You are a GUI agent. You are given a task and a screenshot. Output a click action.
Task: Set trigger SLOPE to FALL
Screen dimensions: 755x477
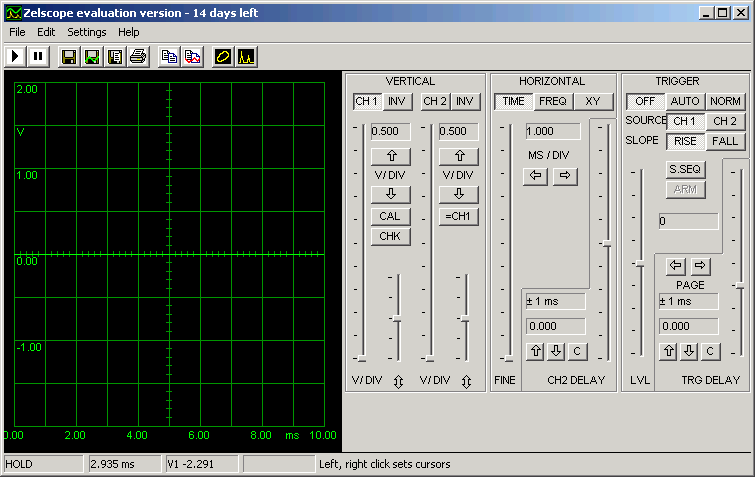(x=726, y=142)
